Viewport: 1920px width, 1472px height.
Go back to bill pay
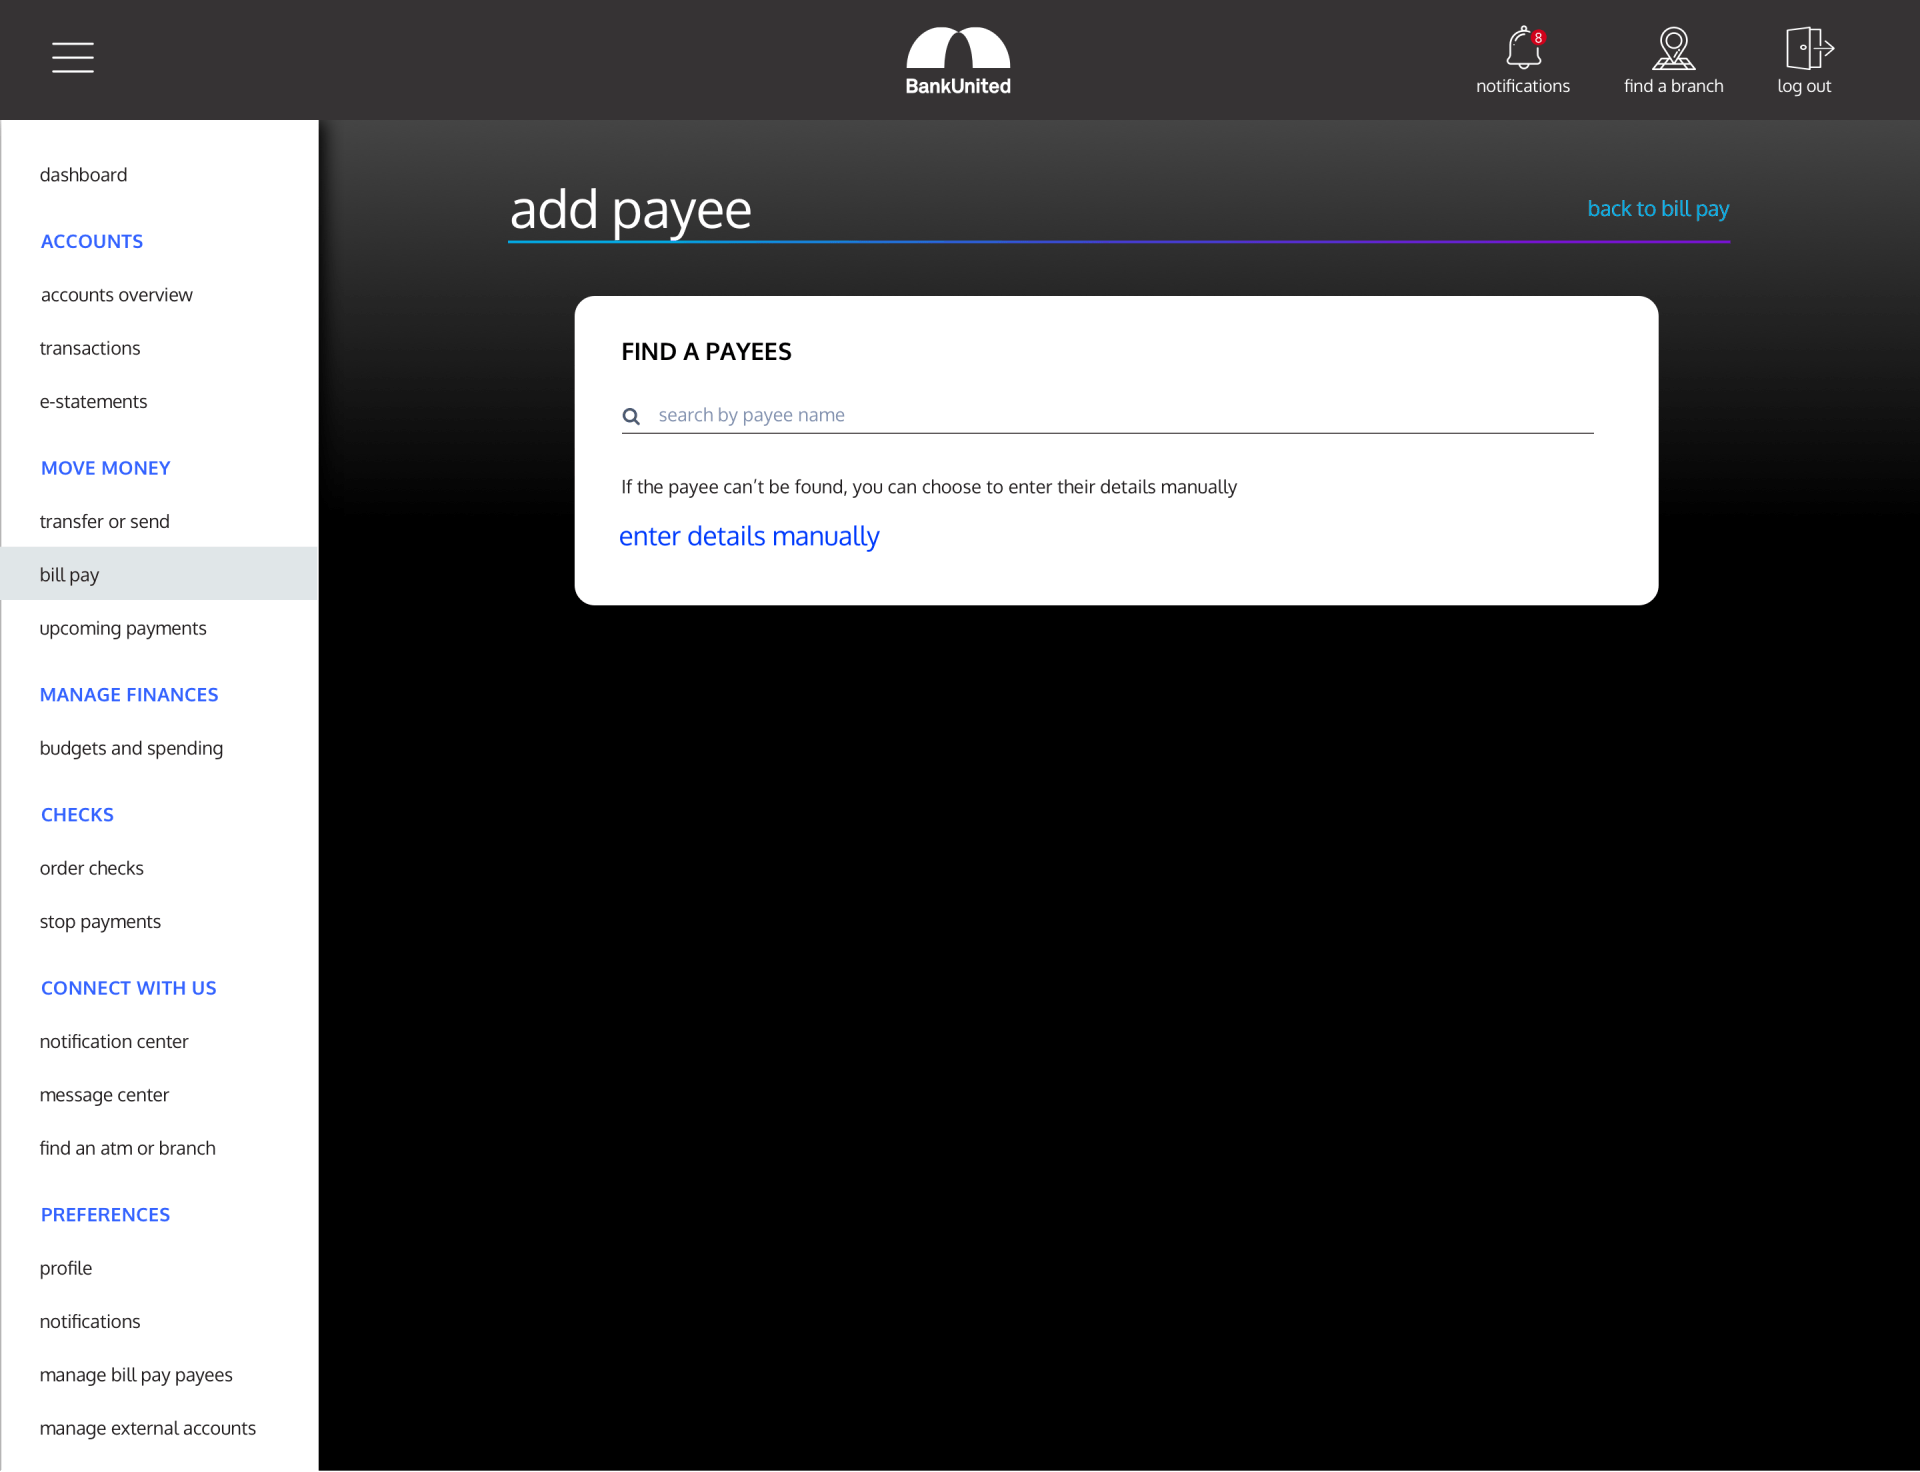1658,209
